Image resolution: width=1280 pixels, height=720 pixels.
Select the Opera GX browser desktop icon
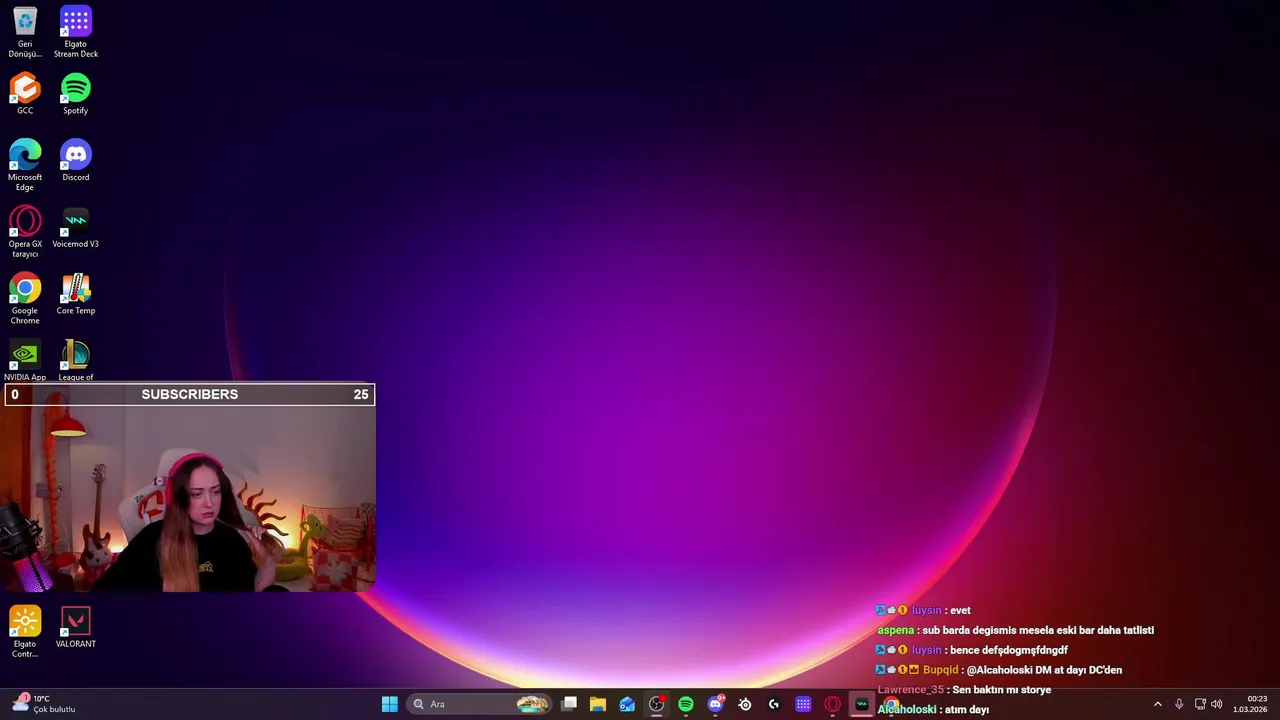click(25, 232)
